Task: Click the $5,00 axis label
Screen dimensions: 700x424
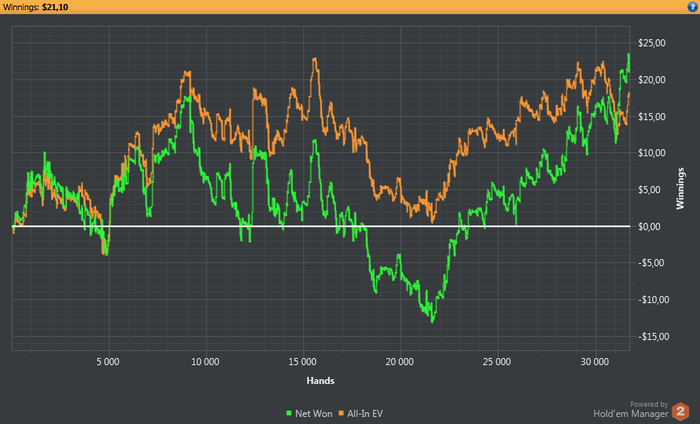Action: coord(649,190)
